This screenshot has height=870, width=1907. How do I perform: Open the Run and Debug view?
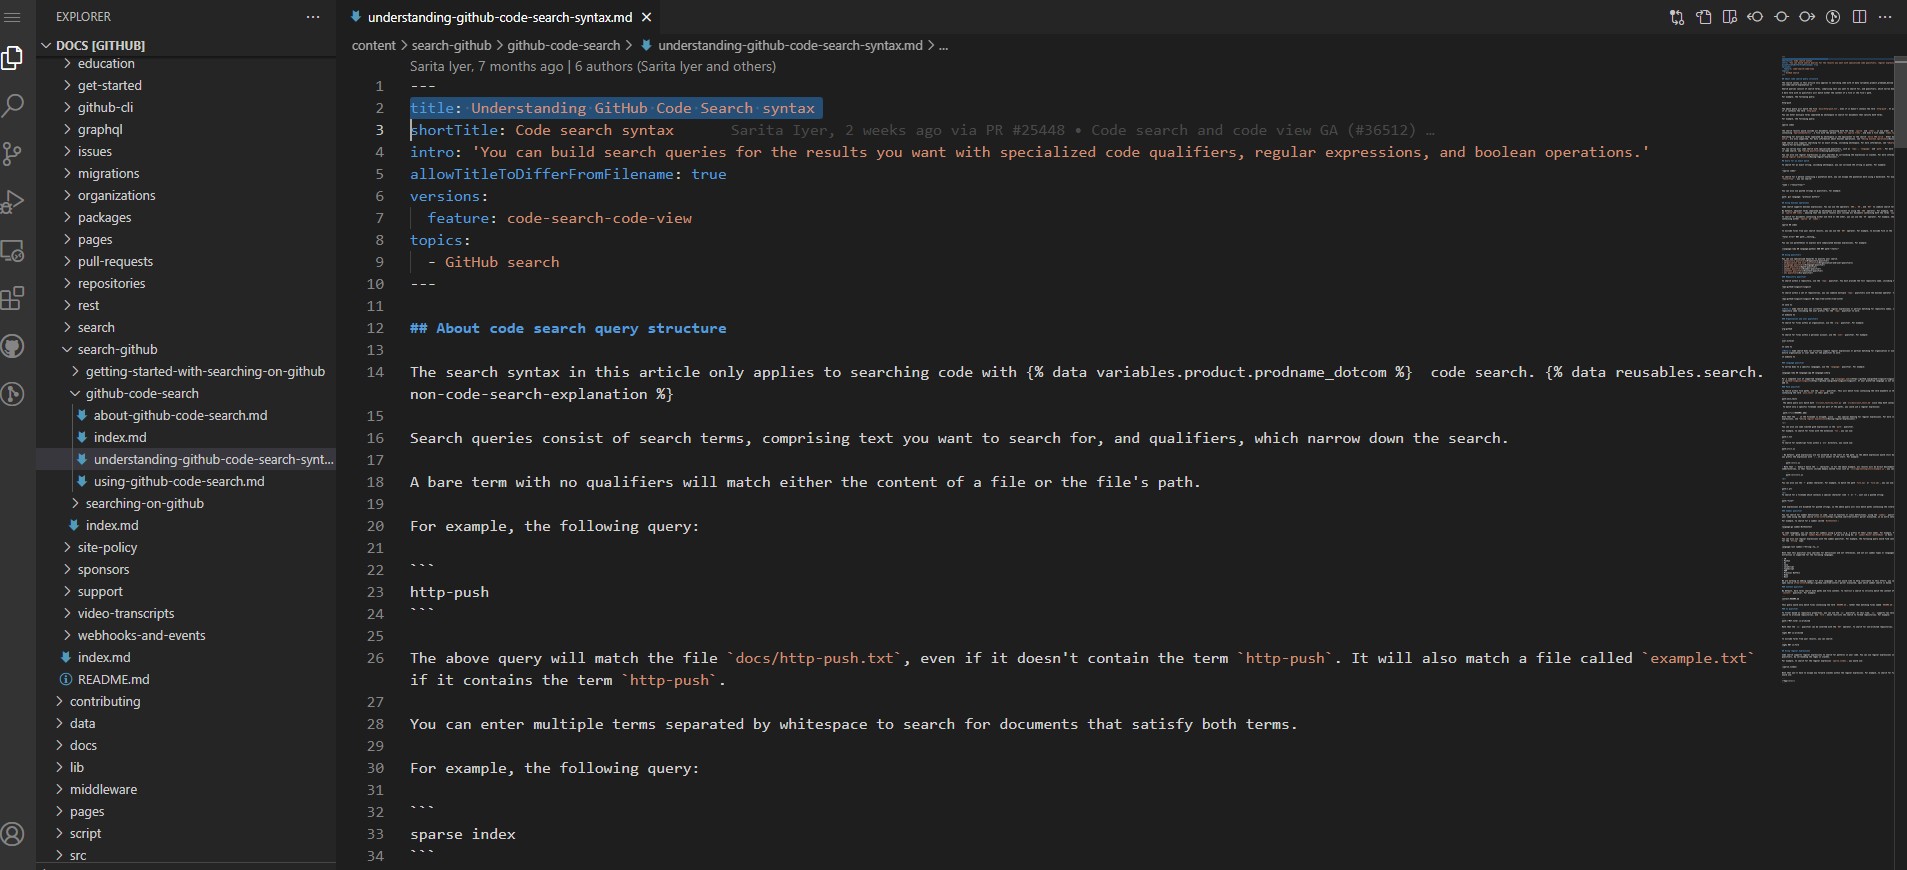(x=12, y=201)
